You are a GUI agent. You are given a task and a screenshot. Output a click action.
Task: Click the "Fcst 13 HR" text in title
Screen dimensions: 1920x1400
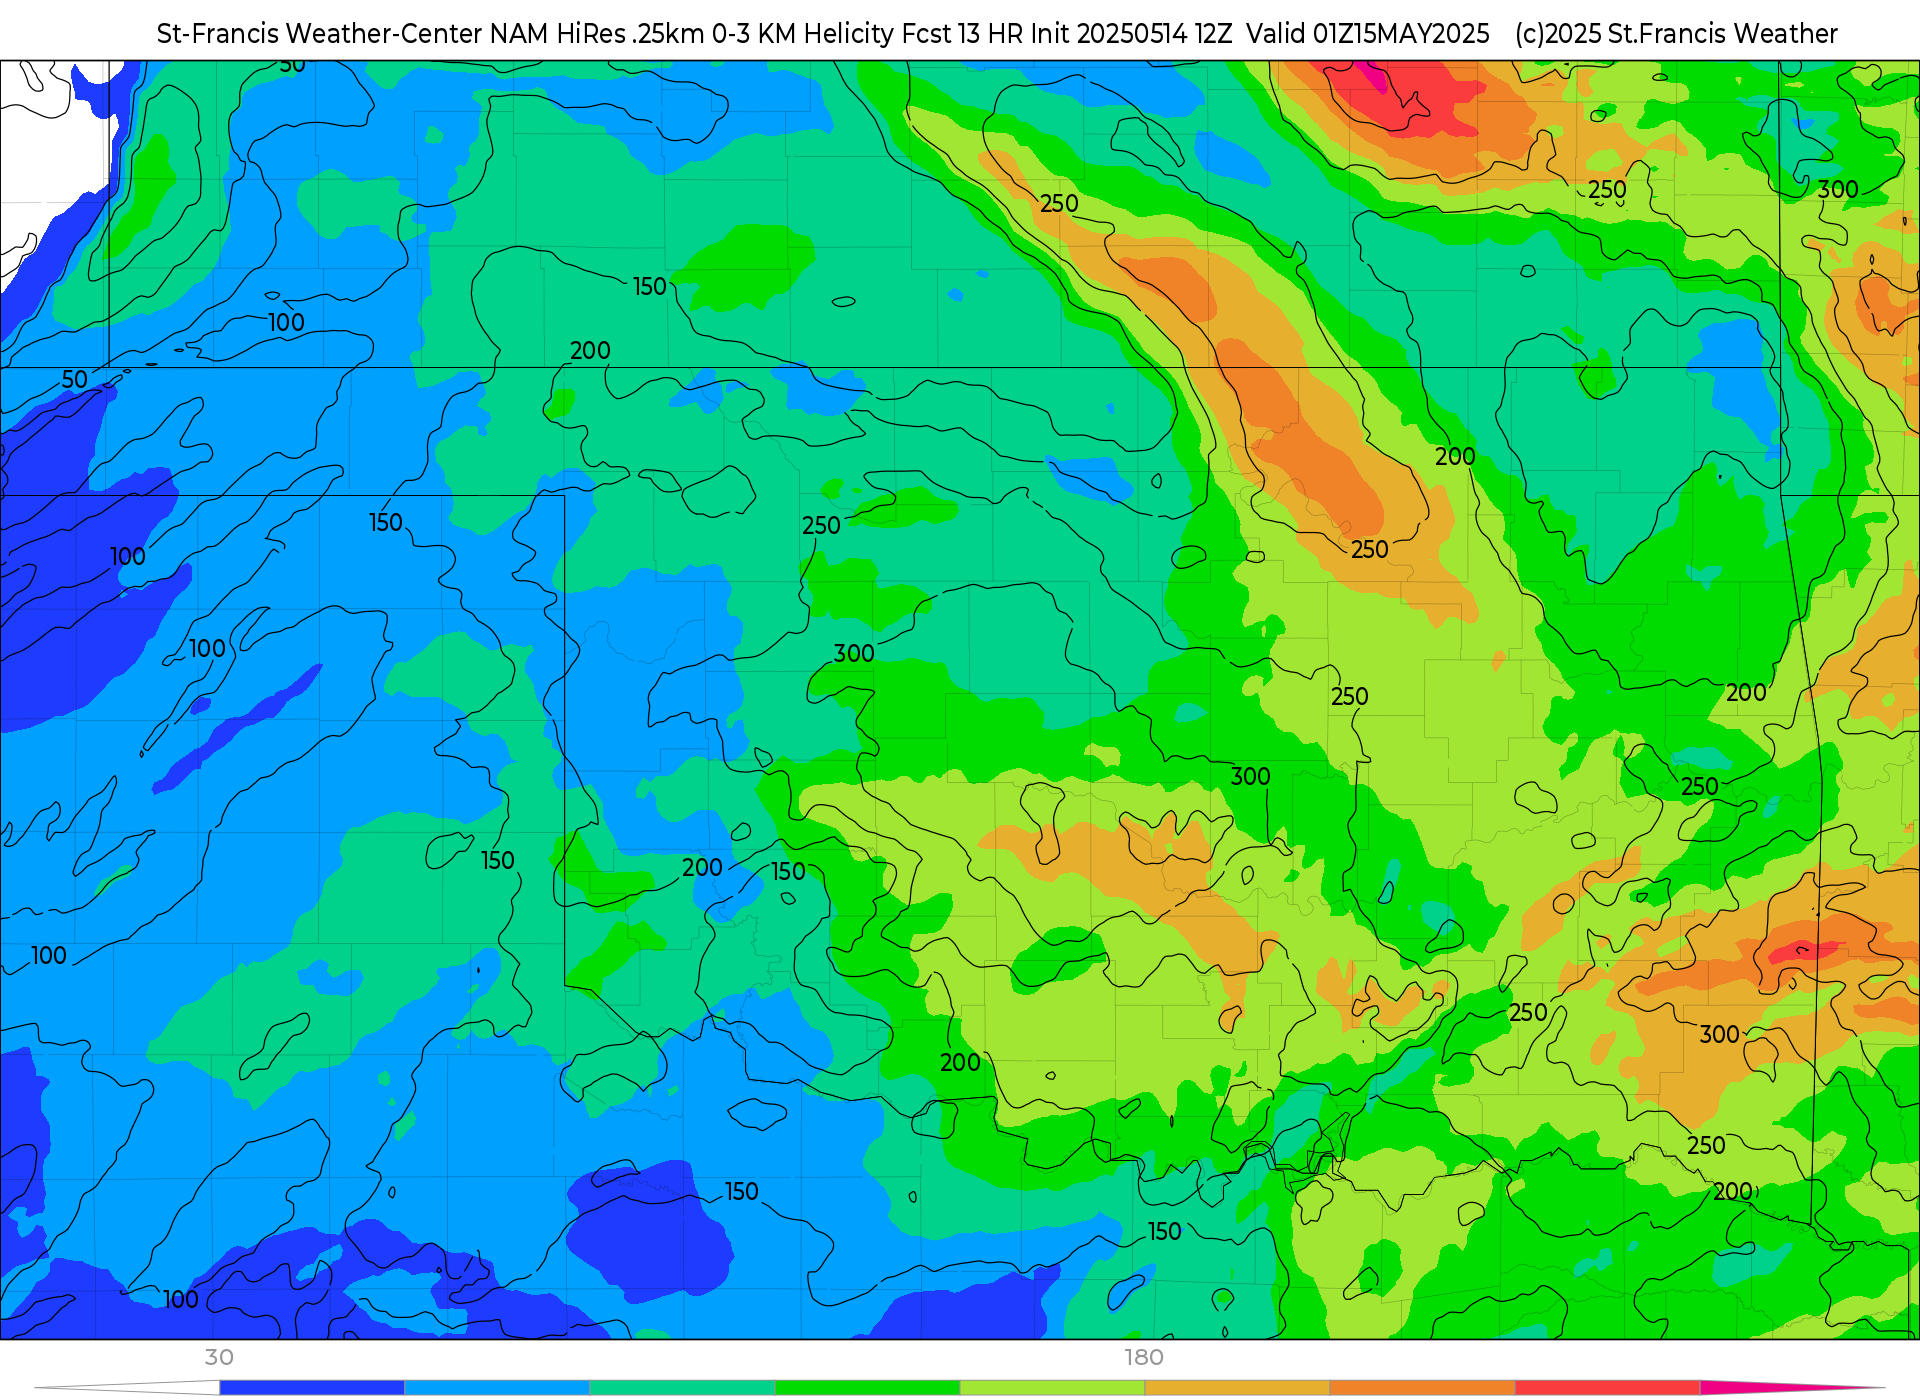[x=962, y=34]
